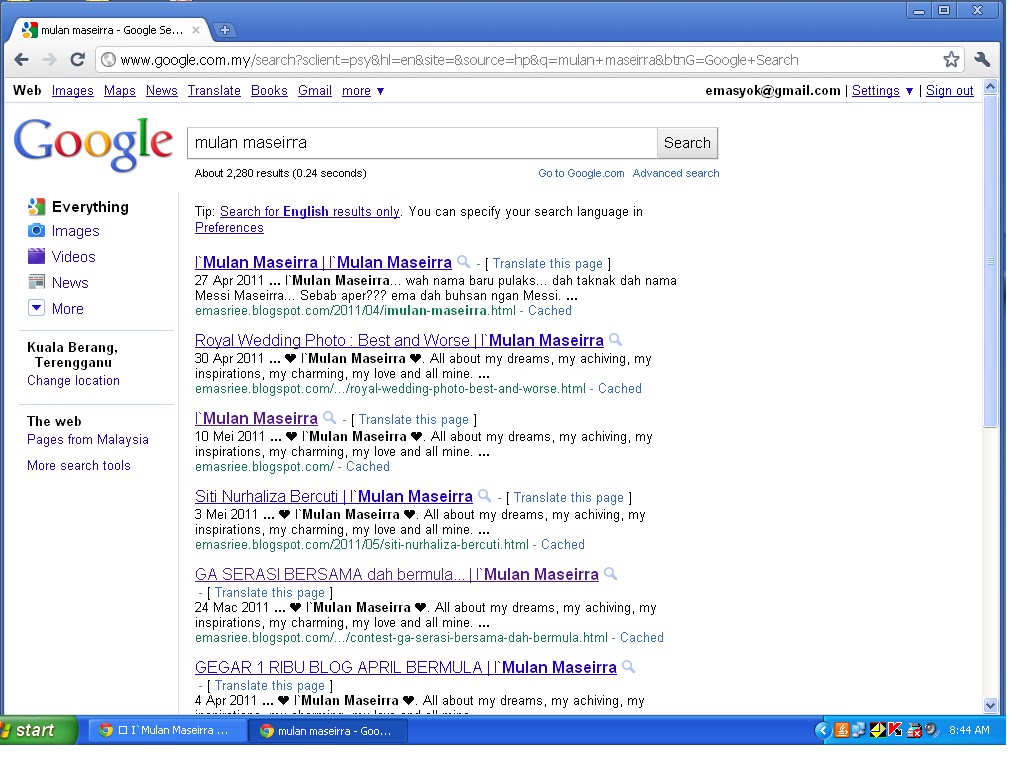Click the vertical scrollbar thumb
Screen dimensions: 1024x768
click(x=991, y=261)
